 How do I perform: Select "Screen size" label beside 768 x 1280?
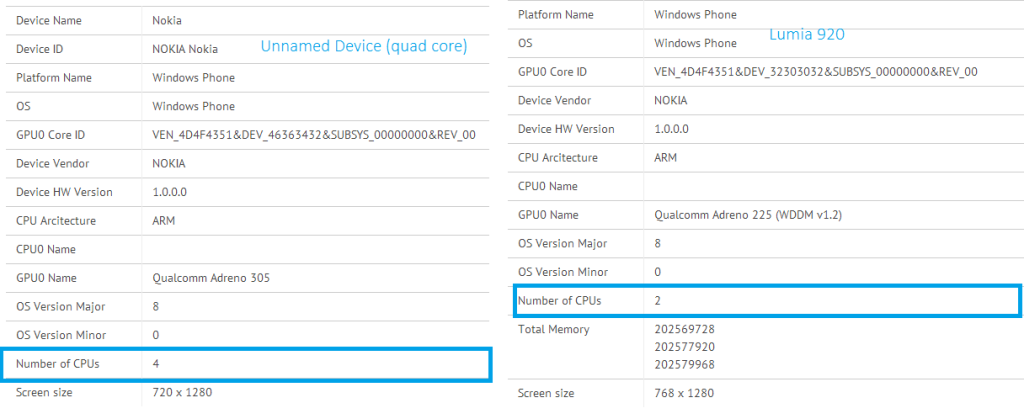click(x=546, y=394)
